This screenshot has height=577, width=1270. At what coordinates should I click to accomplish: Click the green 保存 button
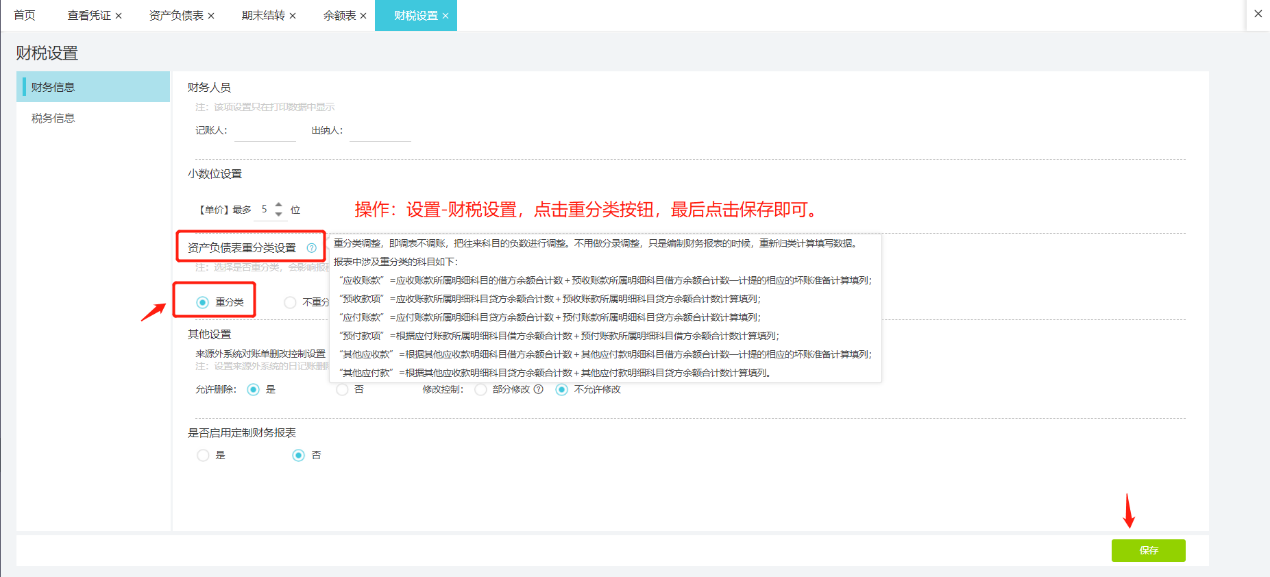[1148, 550]
